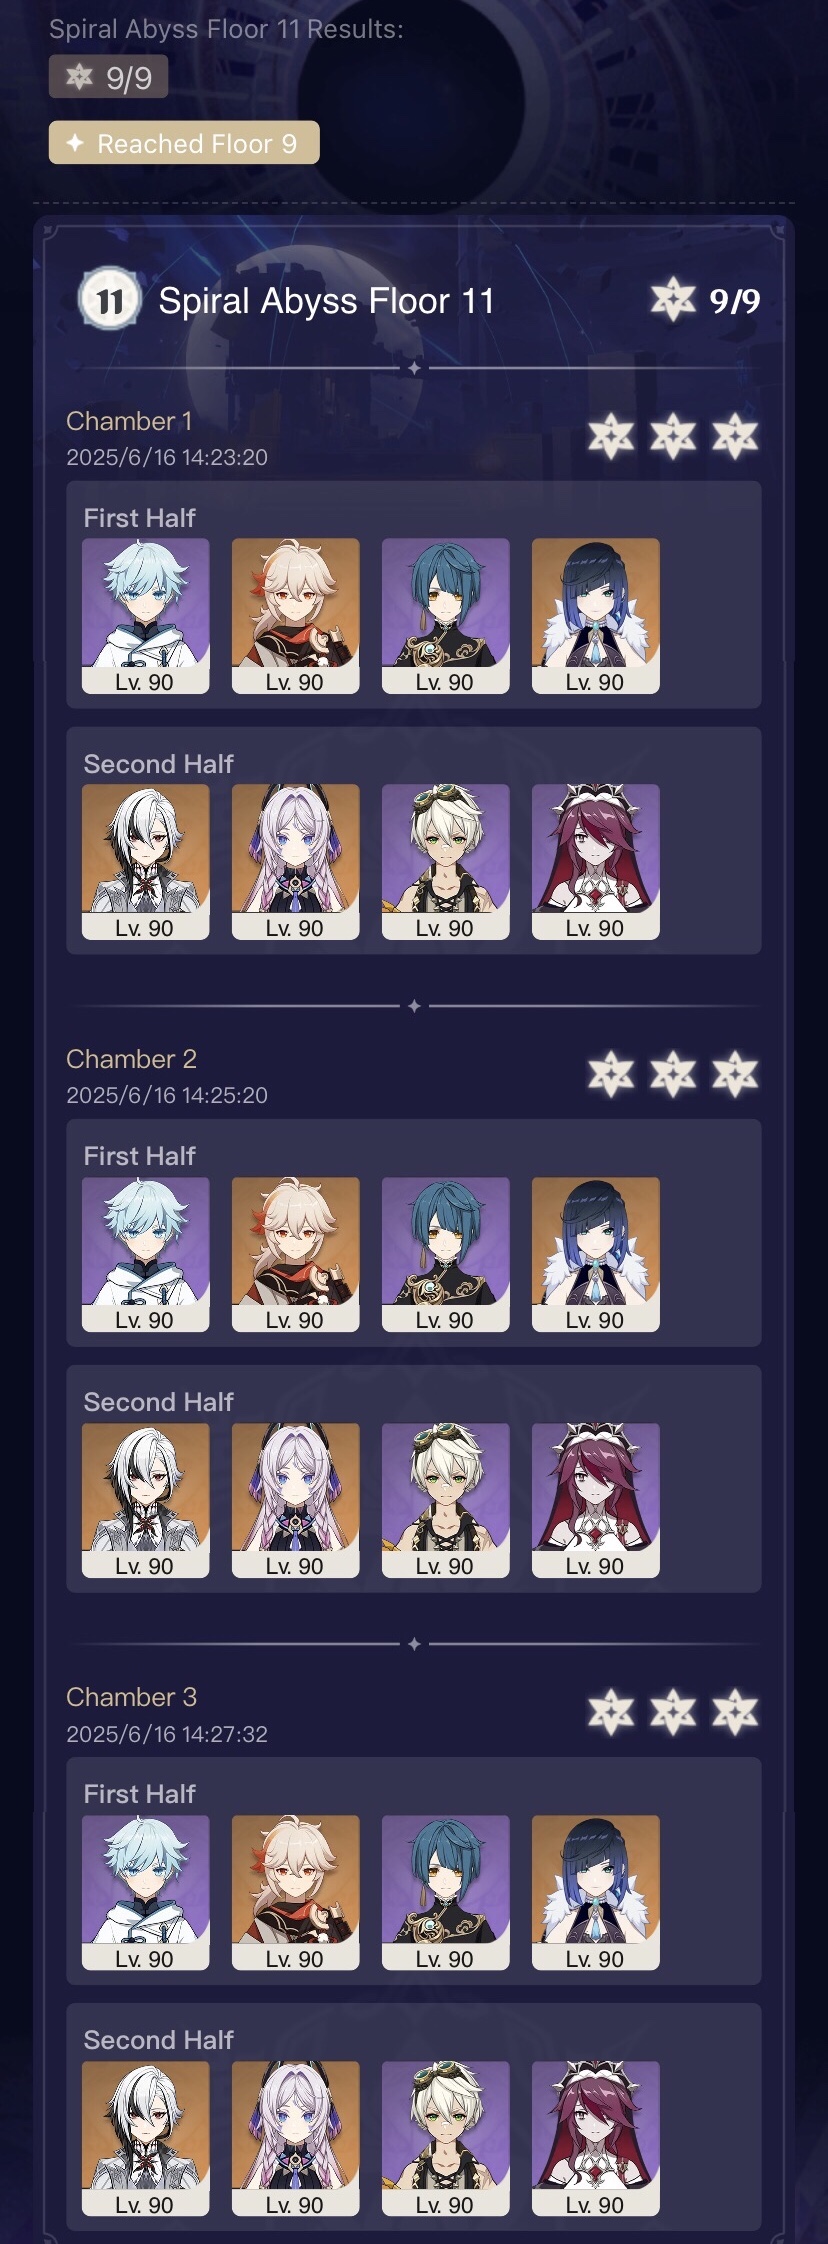Click the floor 11 number emblem icon
Viewport: 828px width, 2244px height.
pyautogui.click(x=109, y=300)
